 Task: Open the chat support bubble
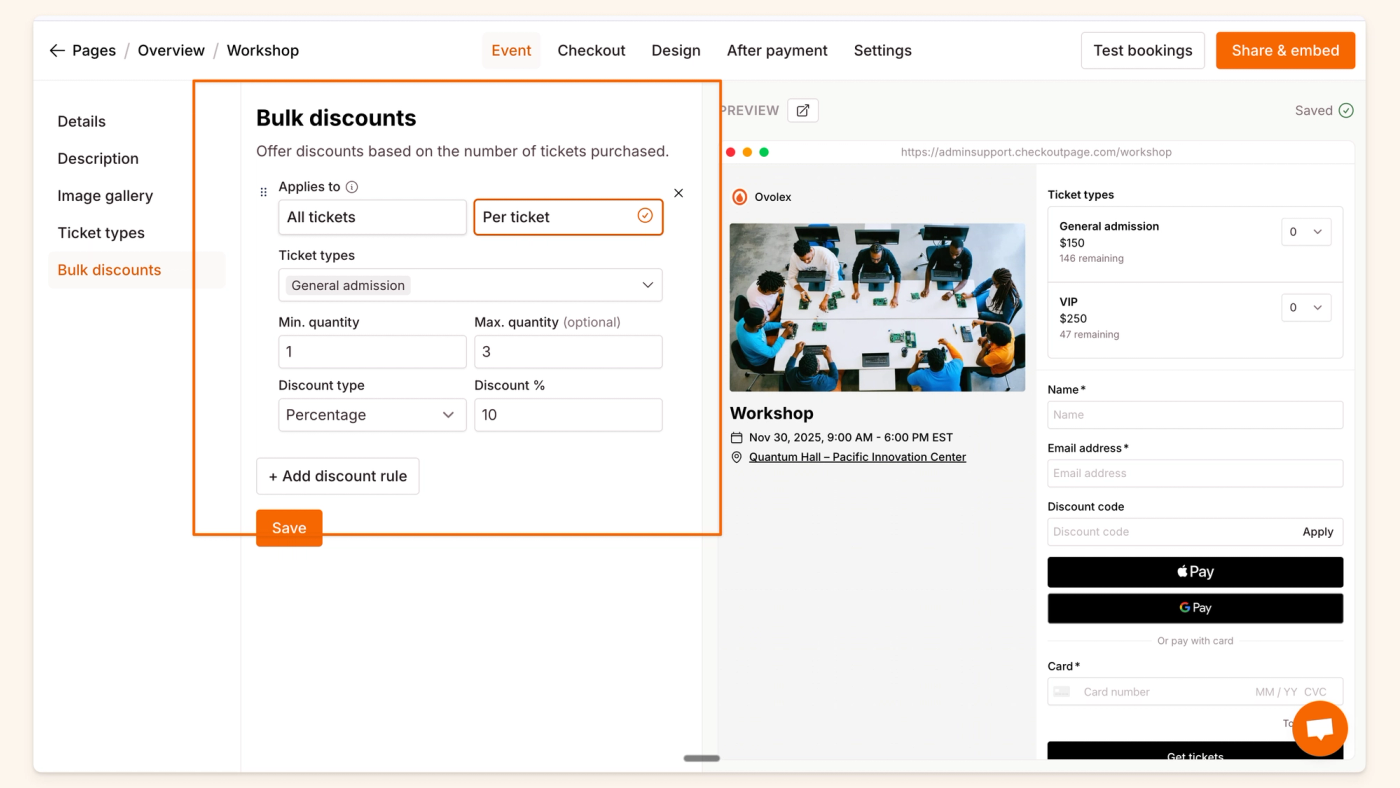tap(1320, 728)
